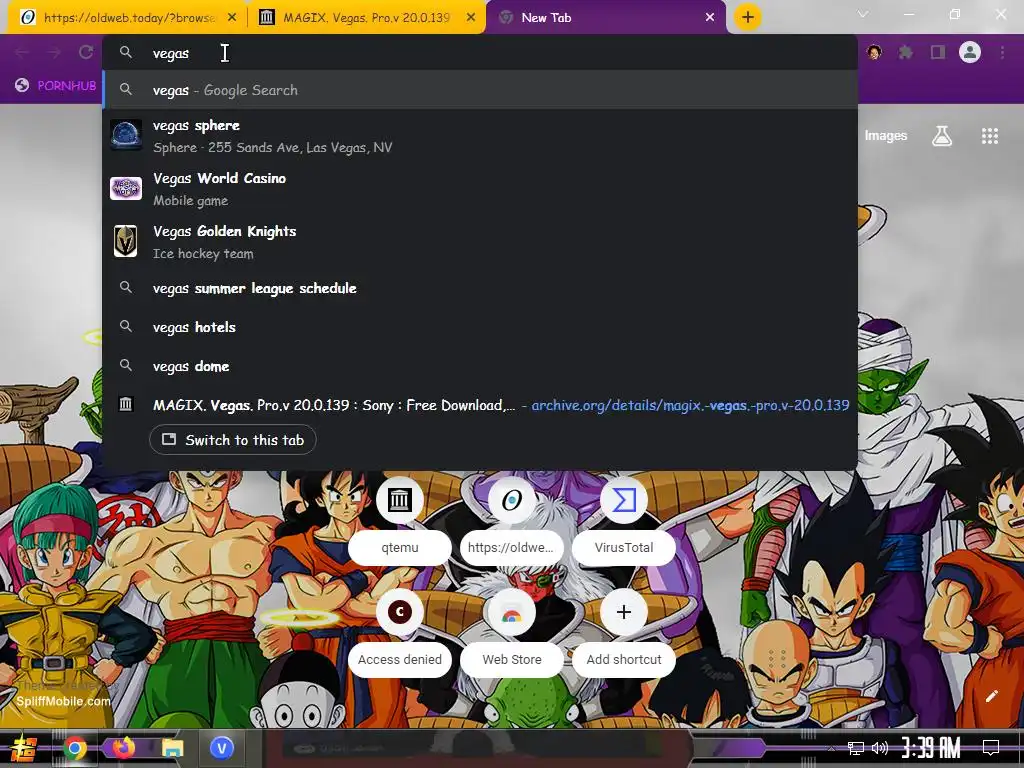Choose the Vegas World Casino suggestion
This screenshot has height=768, width=1024.
click(x=480, y=189)
